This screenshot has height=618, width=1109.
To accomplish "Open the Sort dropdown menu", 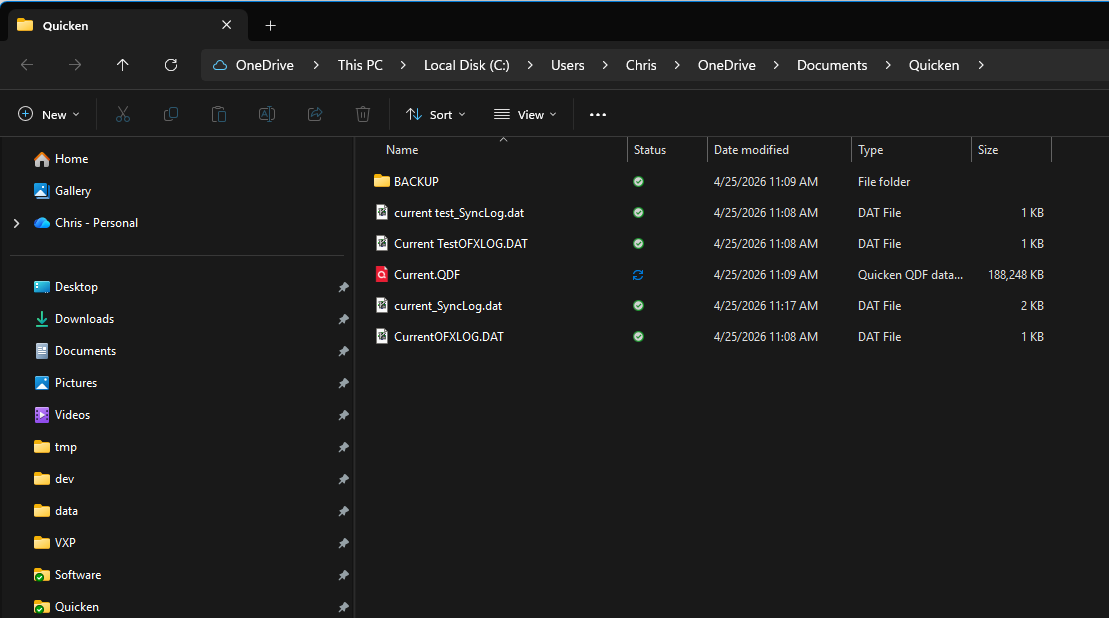I will pos(435,115).
